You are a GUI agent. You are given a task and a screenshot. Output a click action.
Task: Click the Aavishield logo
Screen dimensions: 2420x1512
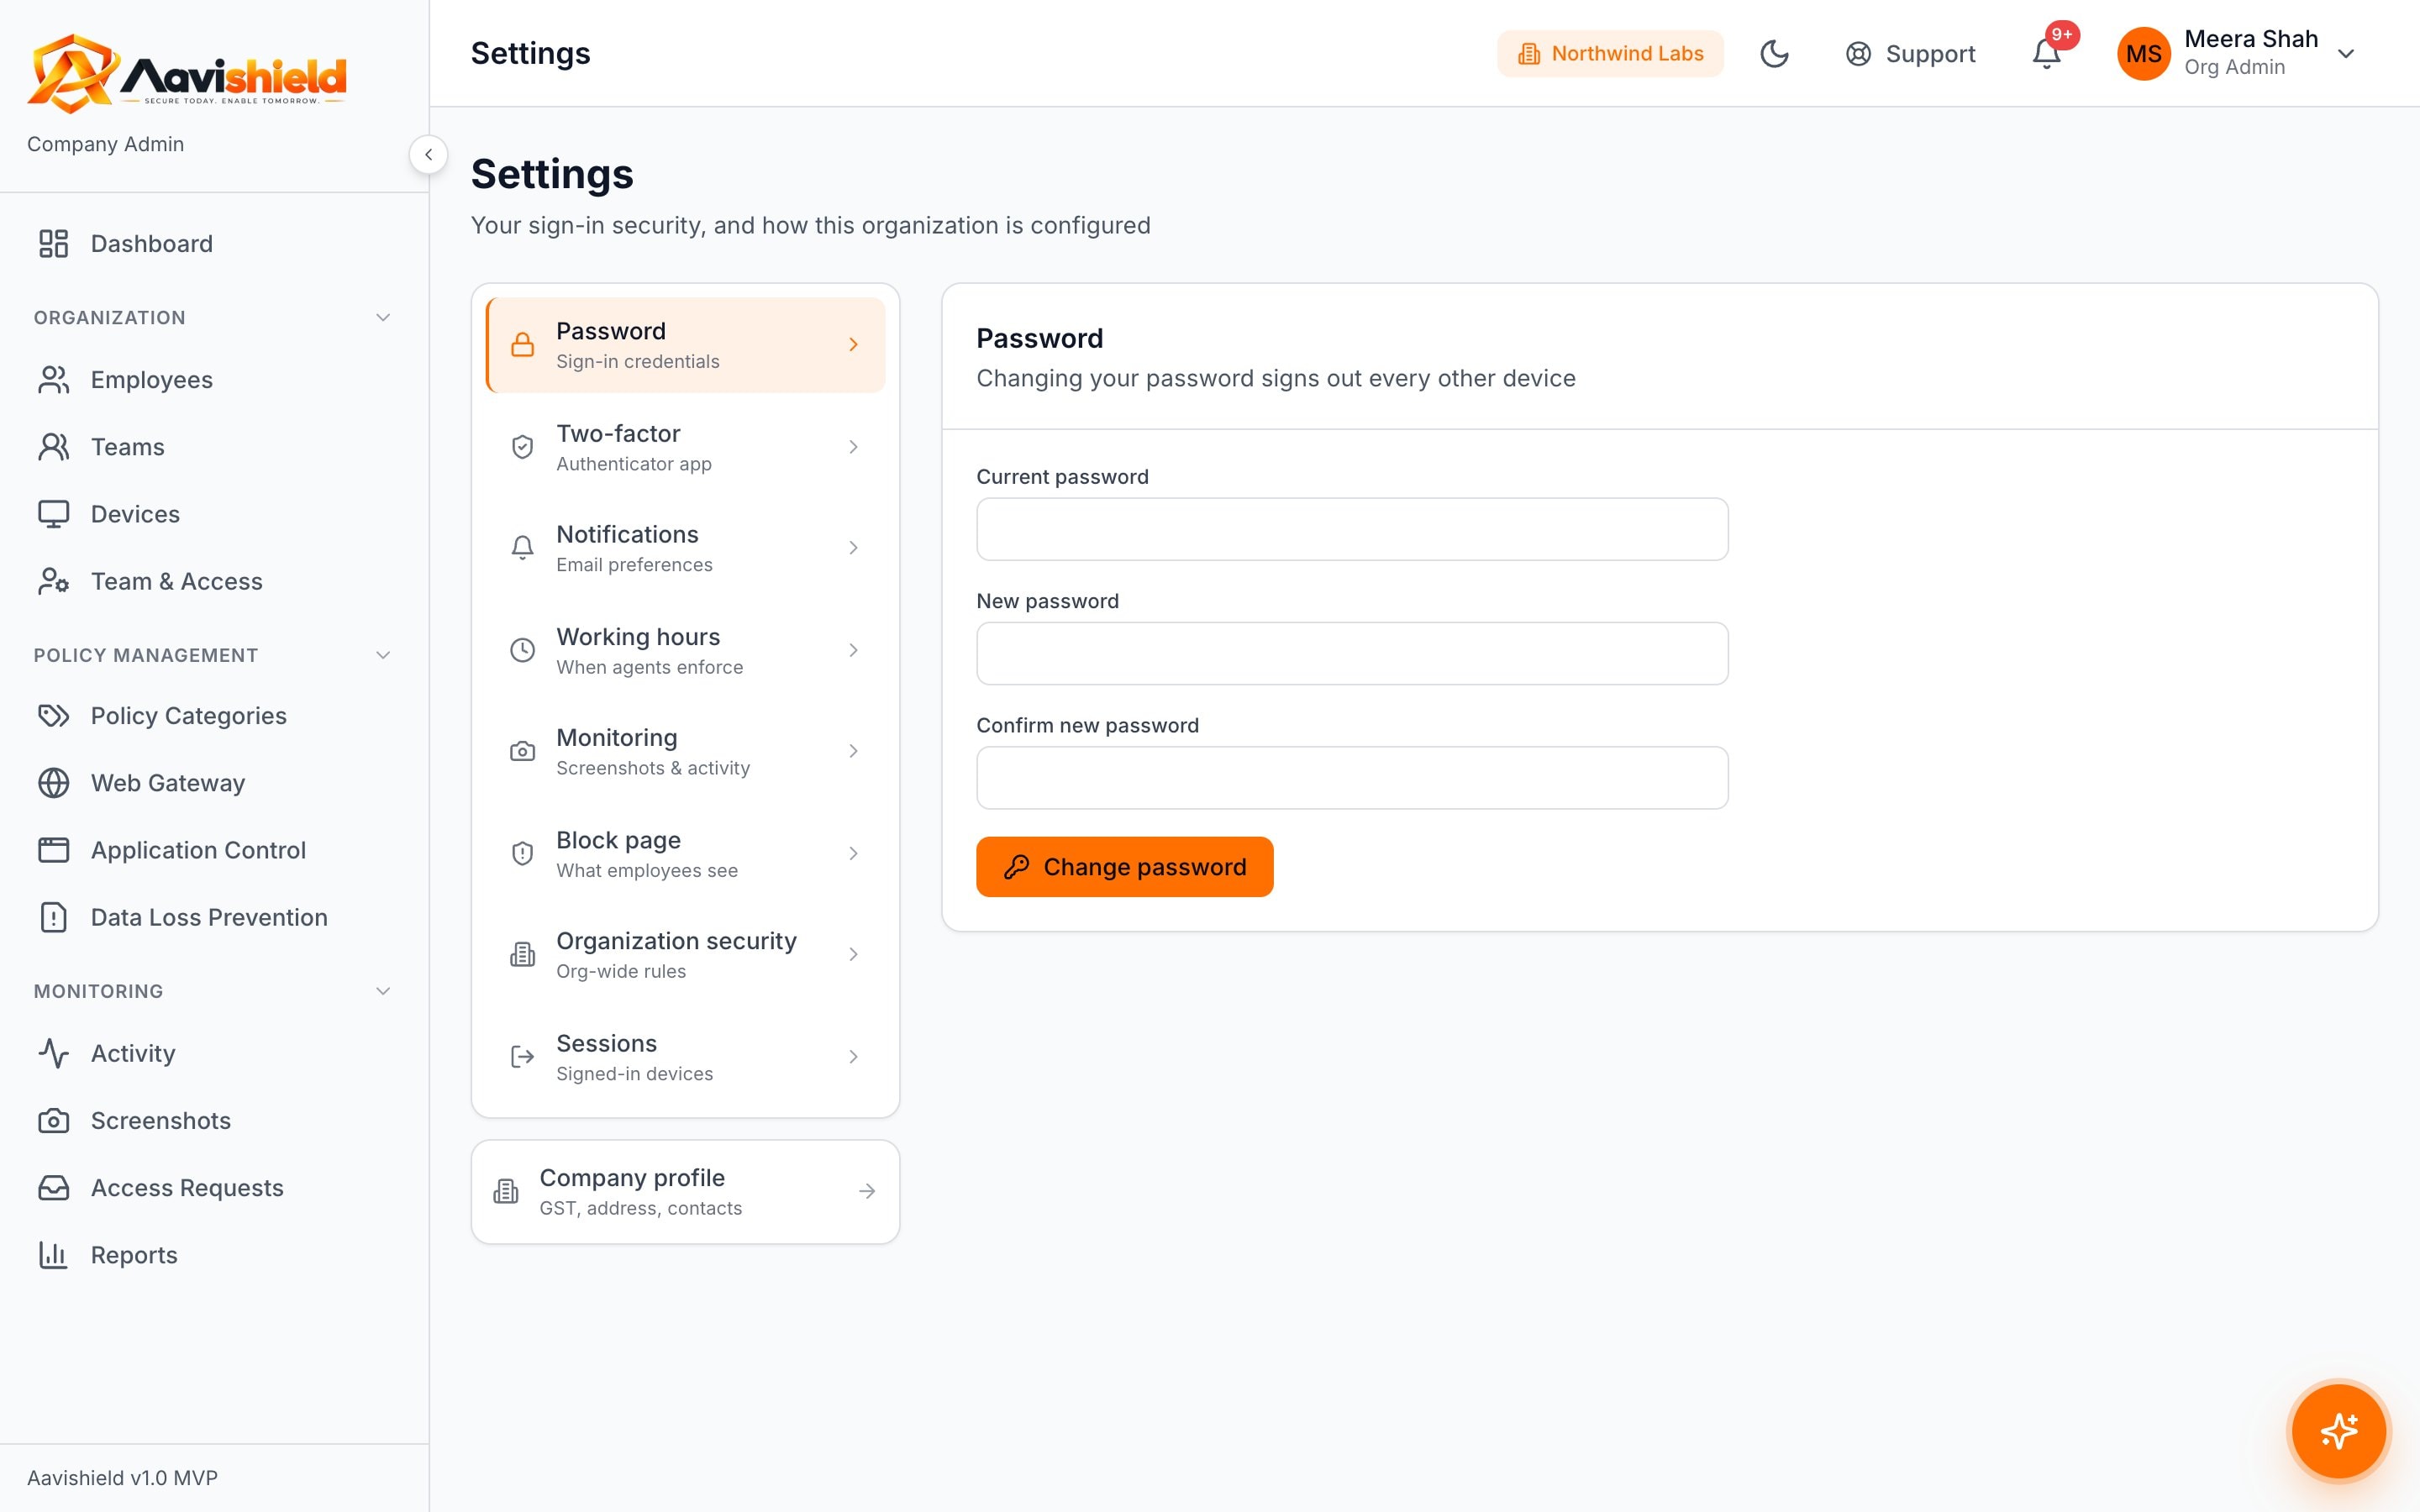pos(187,74)
